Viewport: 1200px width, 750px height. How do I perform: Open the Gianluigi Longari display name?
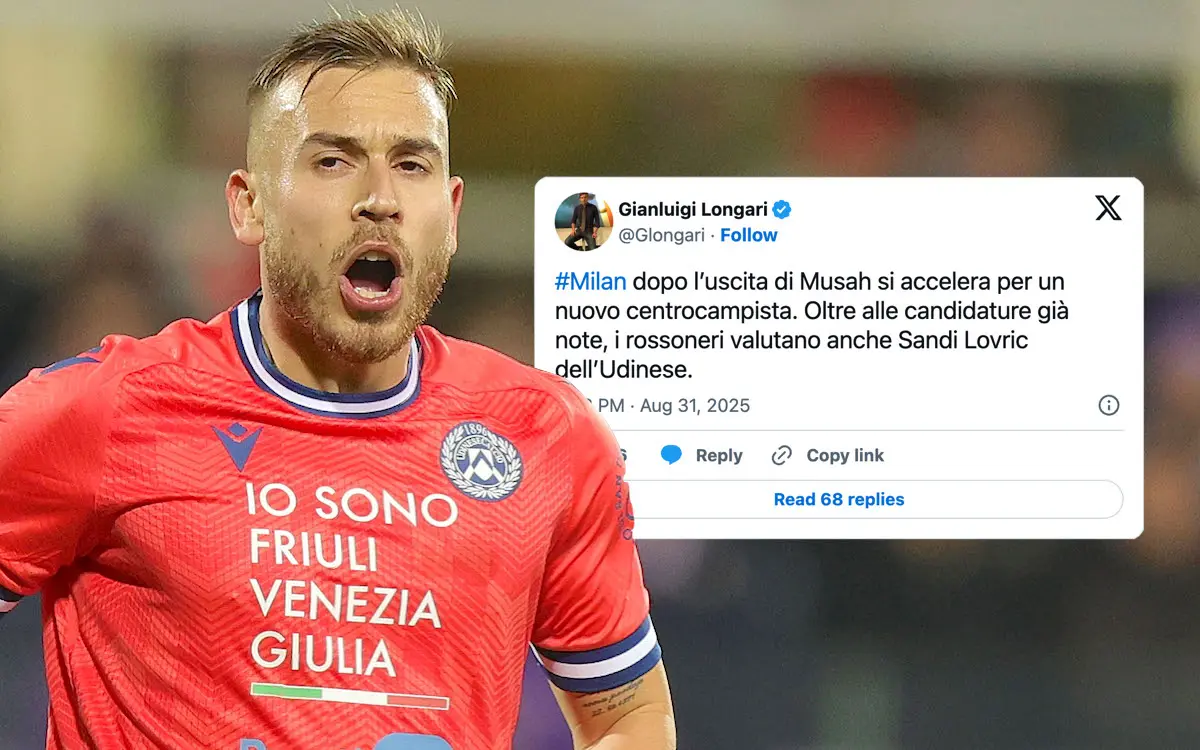coord(693,209)
